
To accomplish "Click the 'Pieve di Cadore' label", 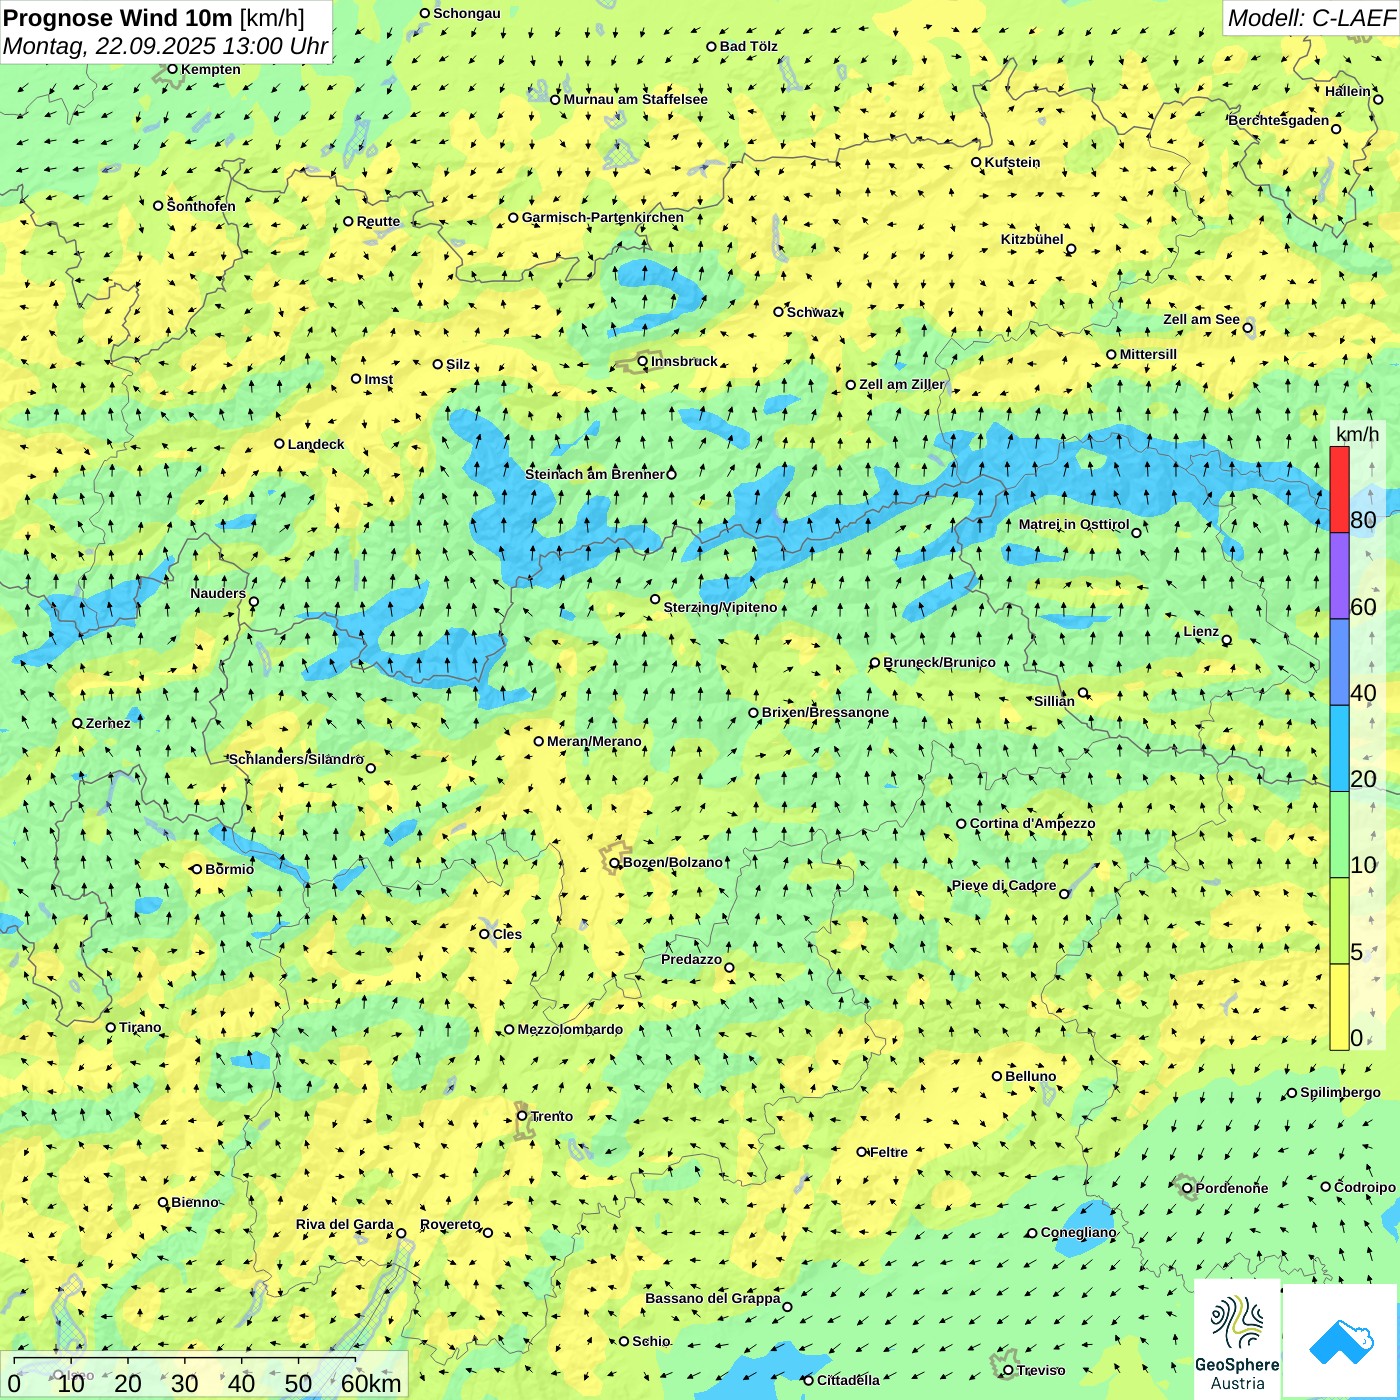I will pyautogui.click(x=1003, y=885).
